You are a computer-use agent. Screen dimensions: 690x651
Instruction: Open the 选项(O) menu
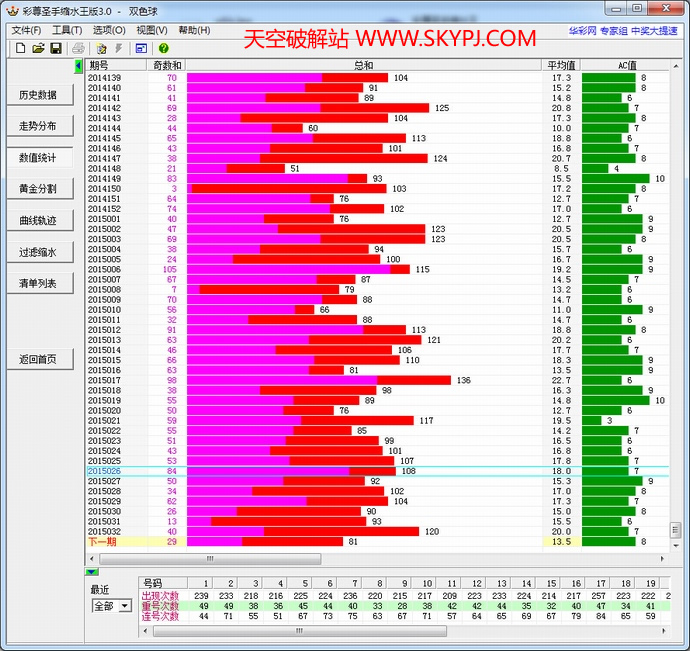[x=109, y=31]
